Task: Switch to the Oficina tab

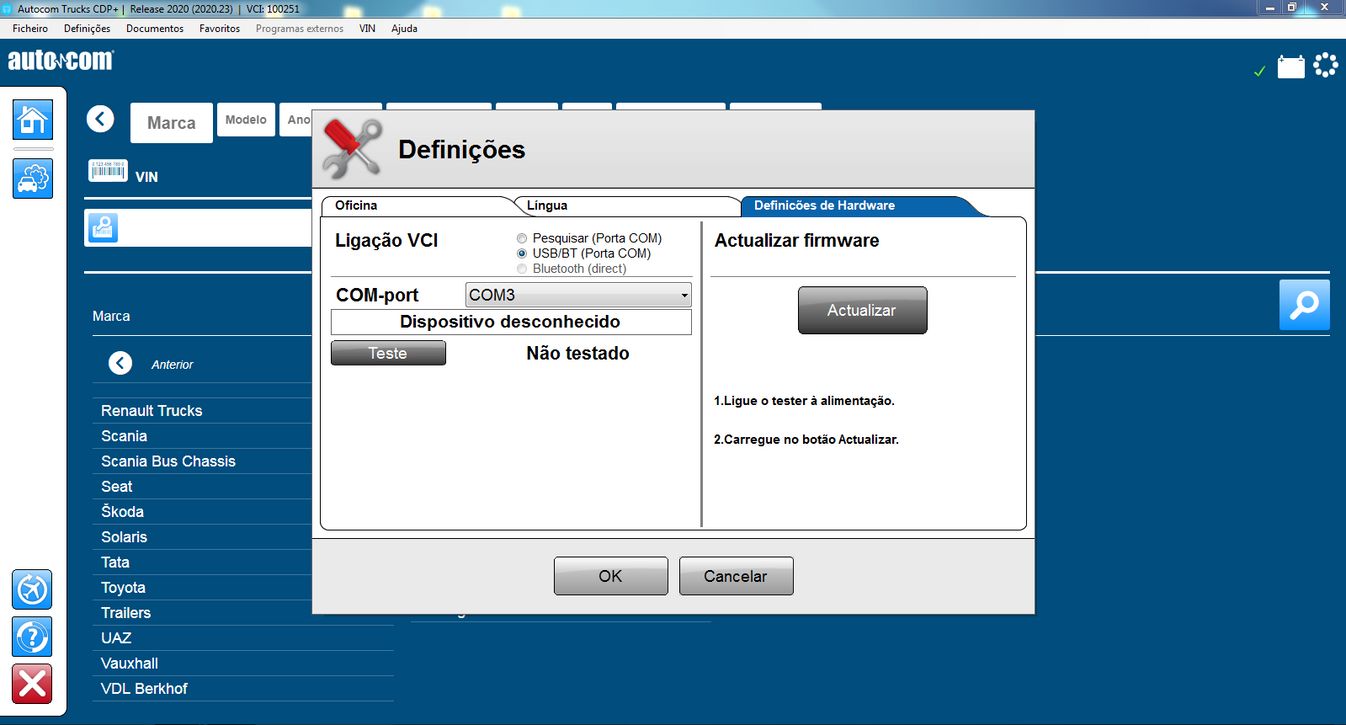Action: (357, 205)
